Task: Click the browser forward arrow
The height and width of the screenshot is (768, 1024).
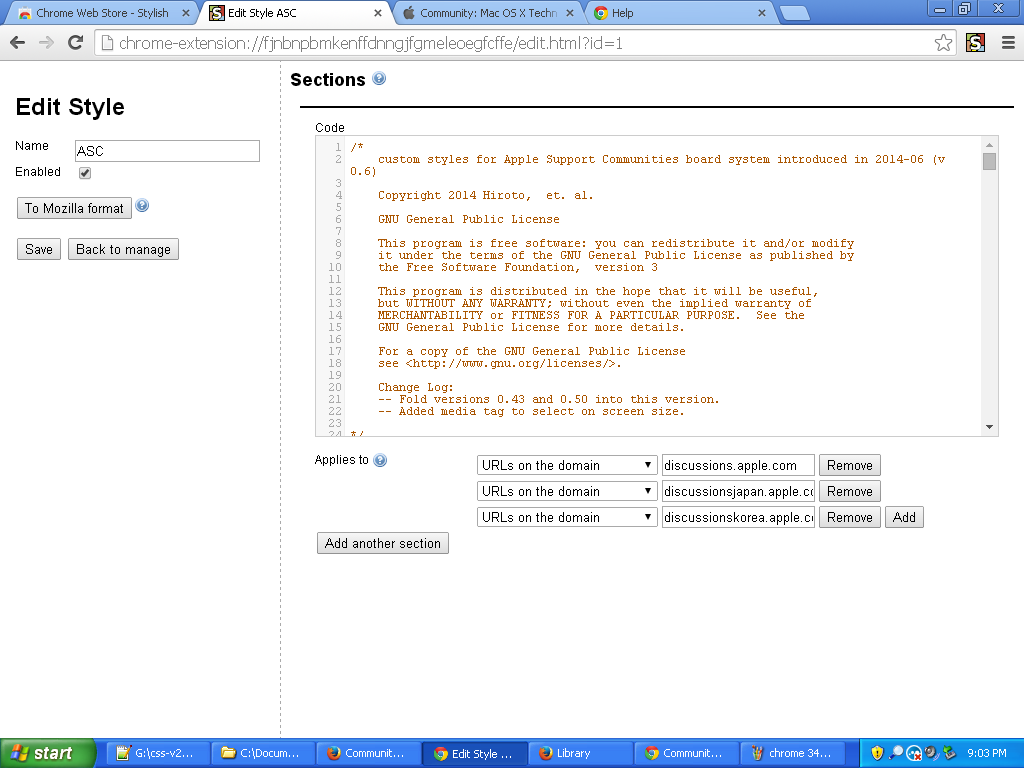Action: point(46,43)
